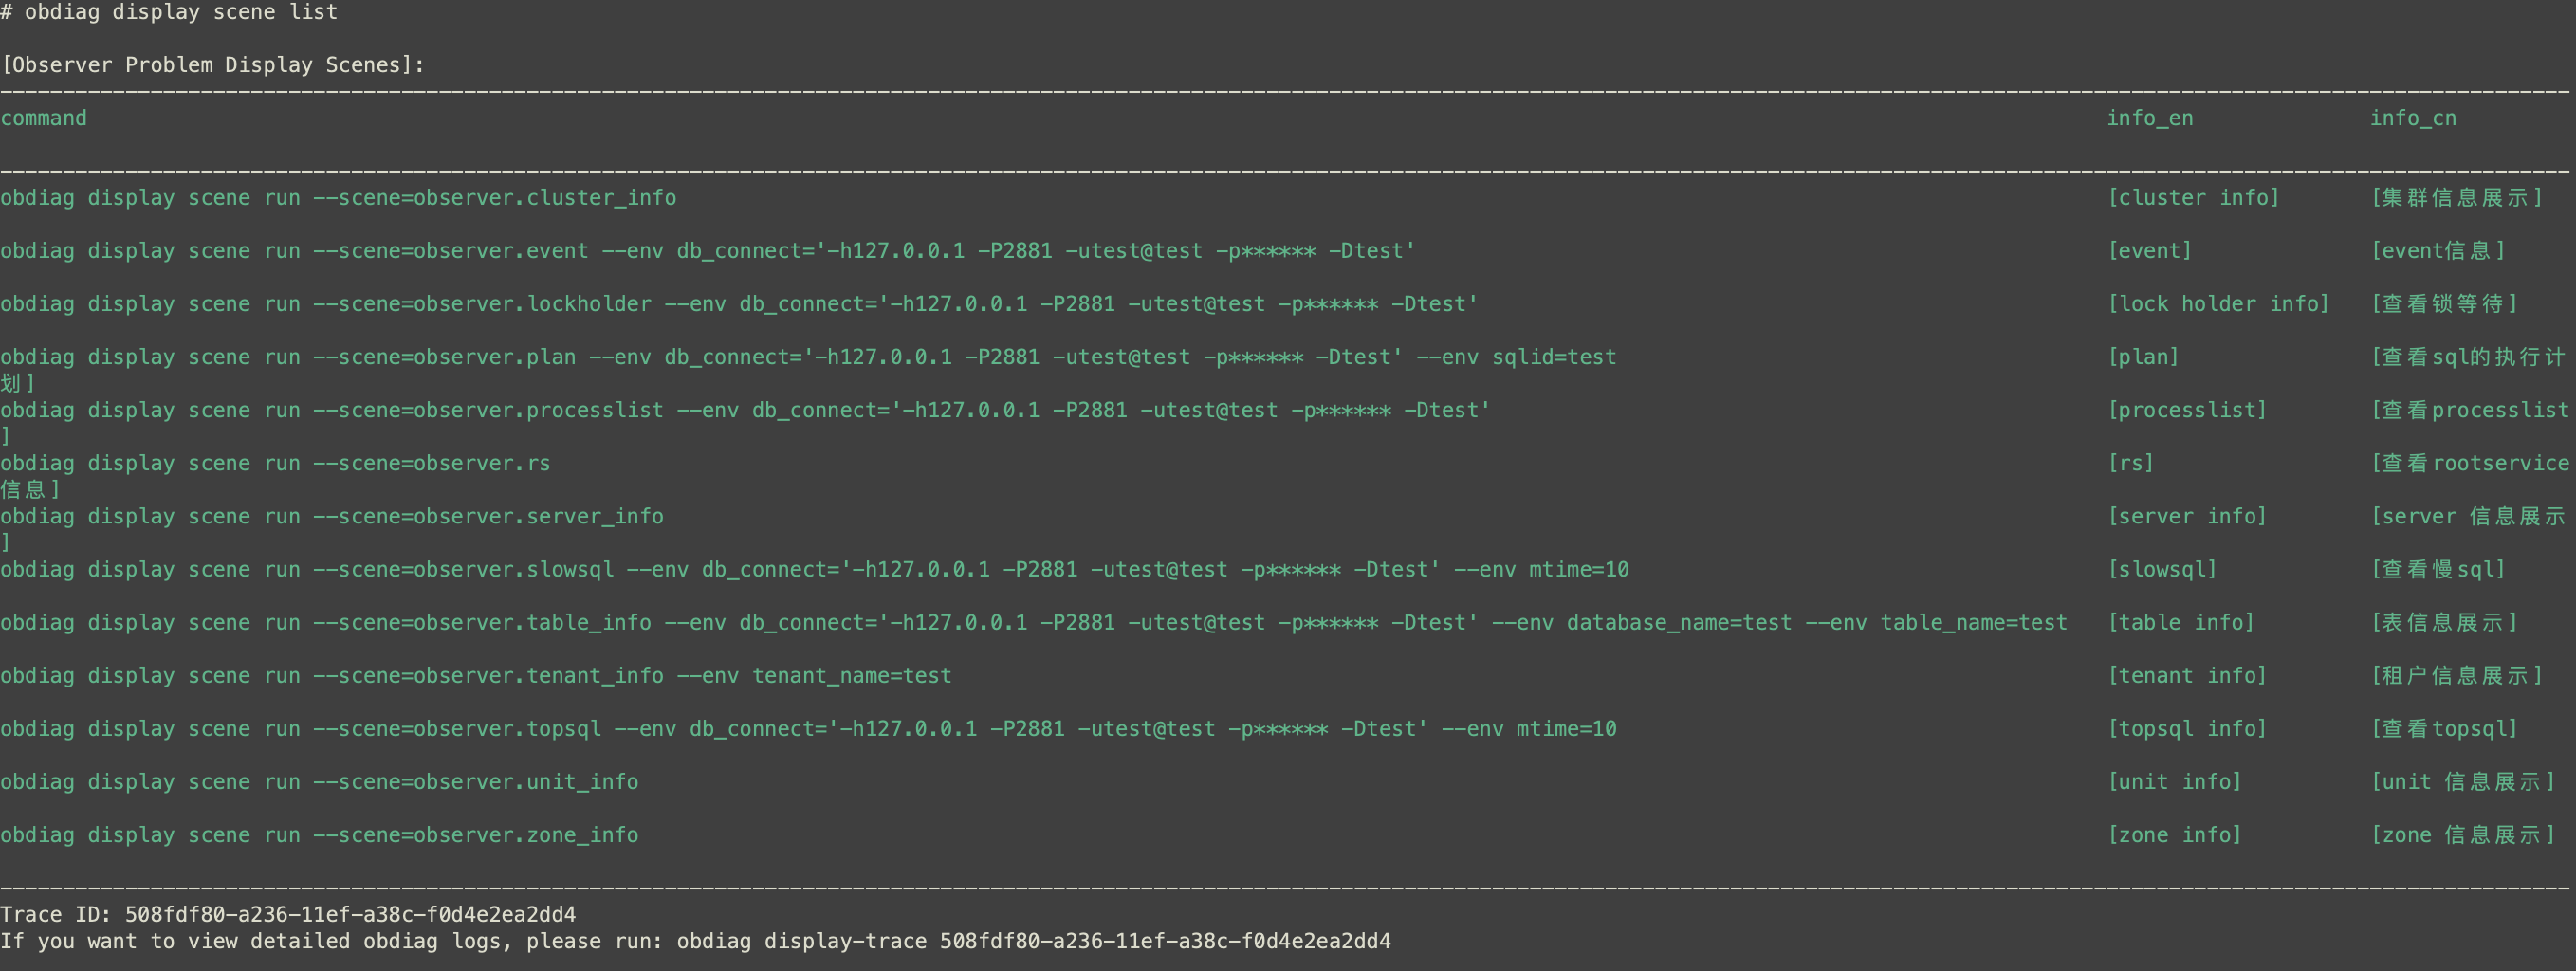Click the 'tenant_name=test' parameter text
The height and width of the screenshot is (971, 2576).
(851, 676)
